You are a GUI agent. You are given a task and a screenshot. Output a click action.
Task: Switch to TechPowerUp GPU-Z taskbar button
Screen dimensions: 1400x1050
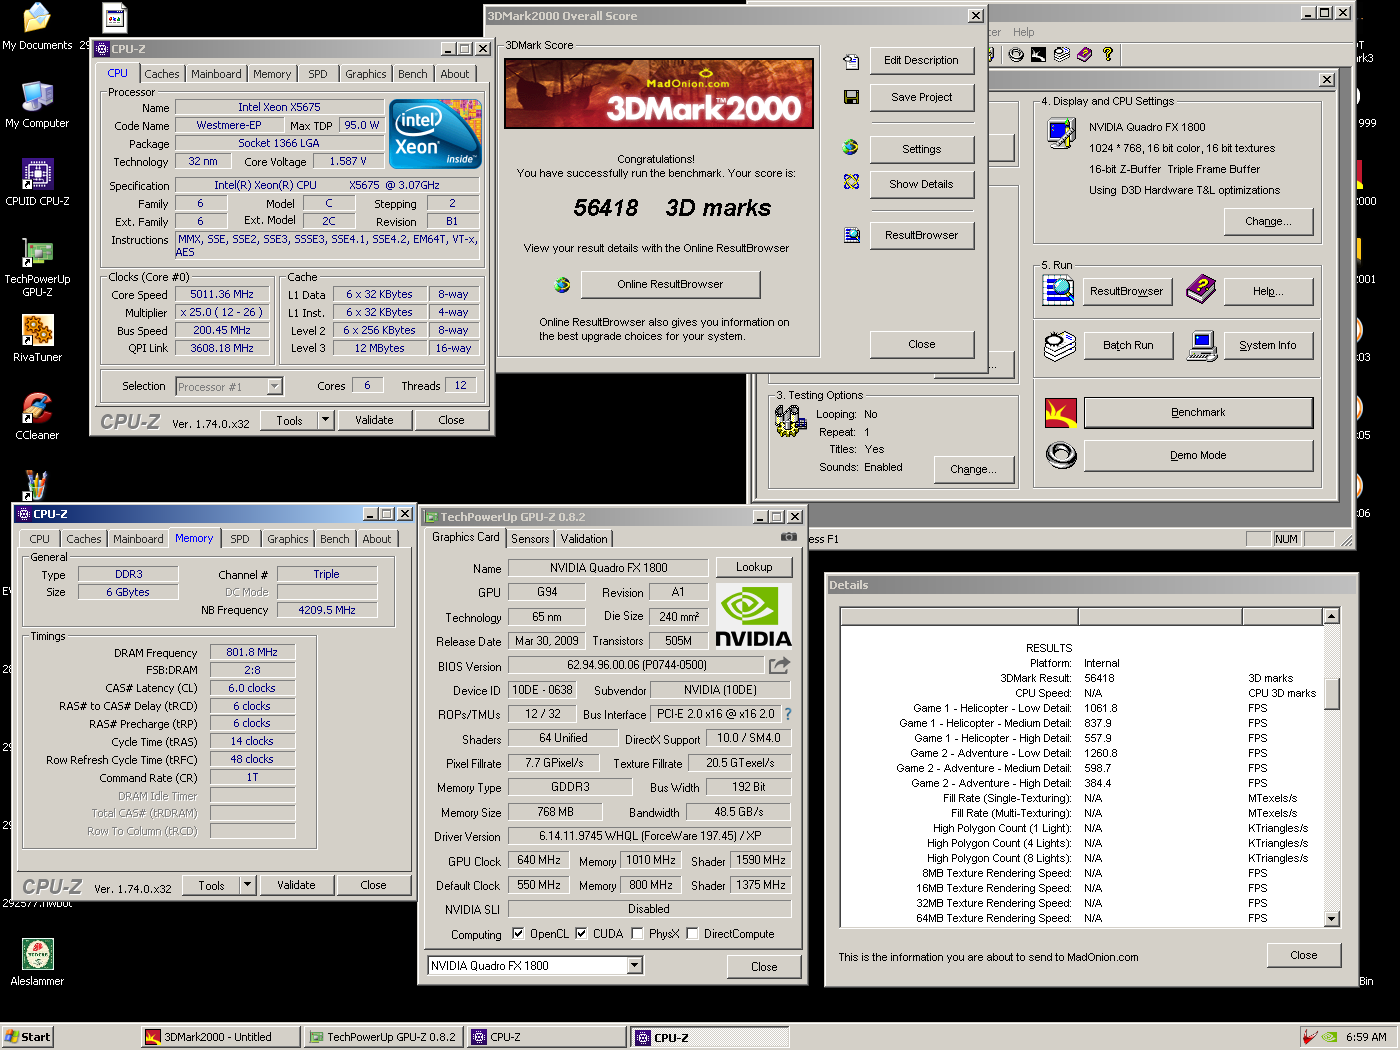[x=383, y=1037]
